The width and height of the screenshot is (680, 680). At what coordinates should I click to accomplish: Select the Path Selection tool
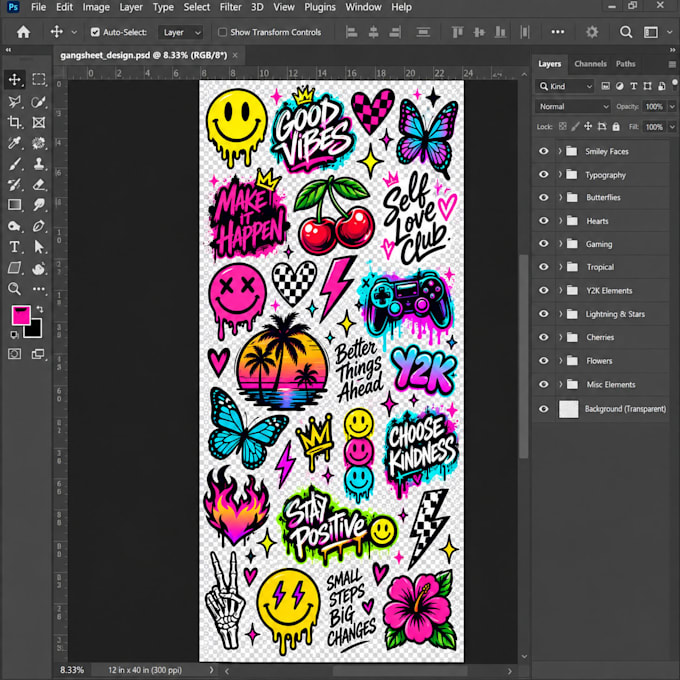point(39,247)
